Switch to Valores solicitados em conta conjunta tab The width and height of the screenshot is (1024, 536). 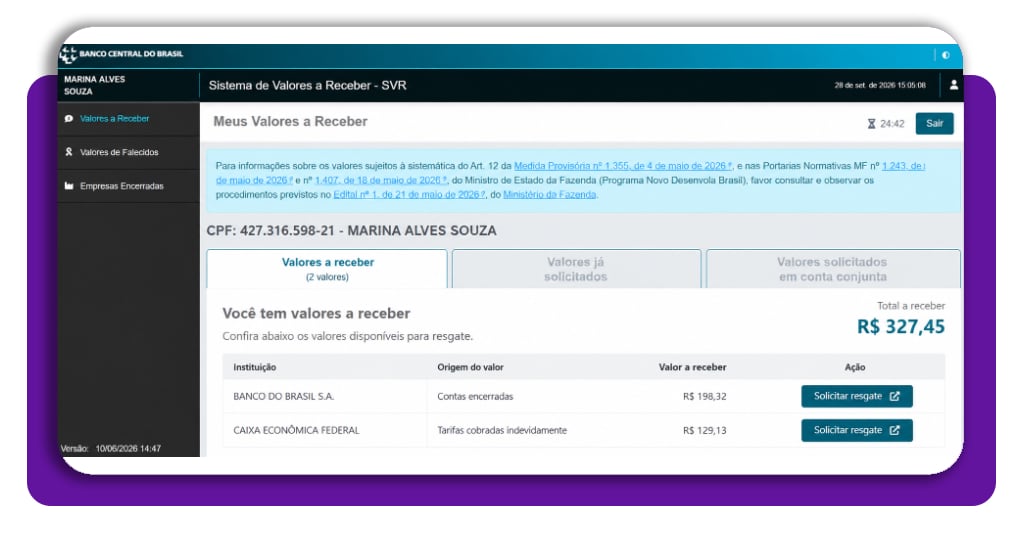(833, 269)
